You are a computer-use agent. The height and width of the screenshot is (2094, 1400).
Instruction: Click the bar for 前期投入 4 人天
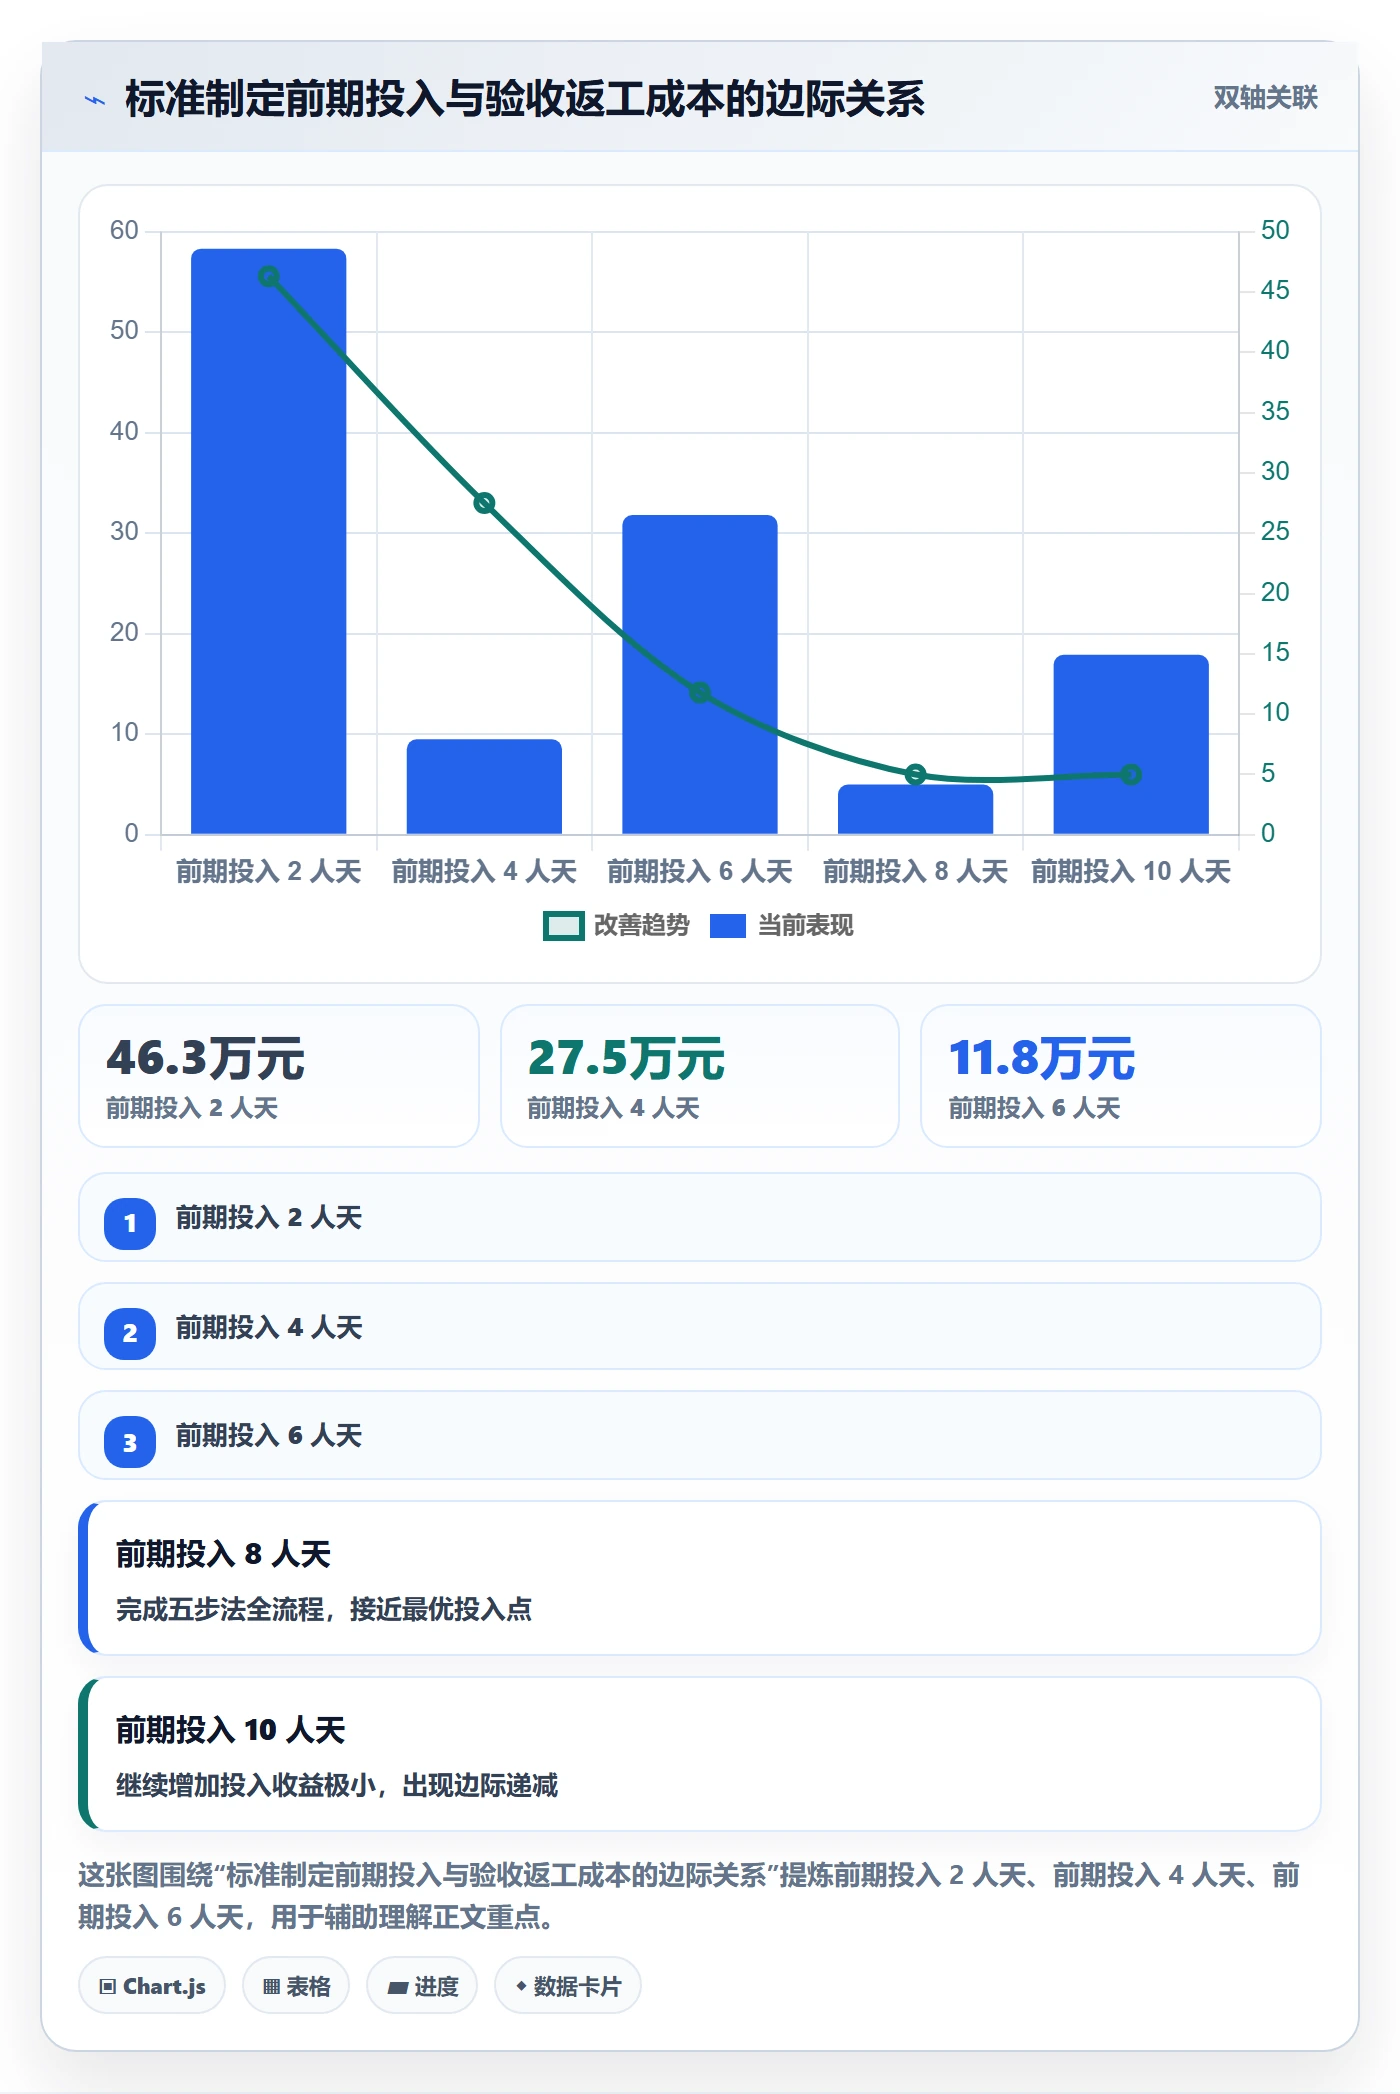(484, 786)
